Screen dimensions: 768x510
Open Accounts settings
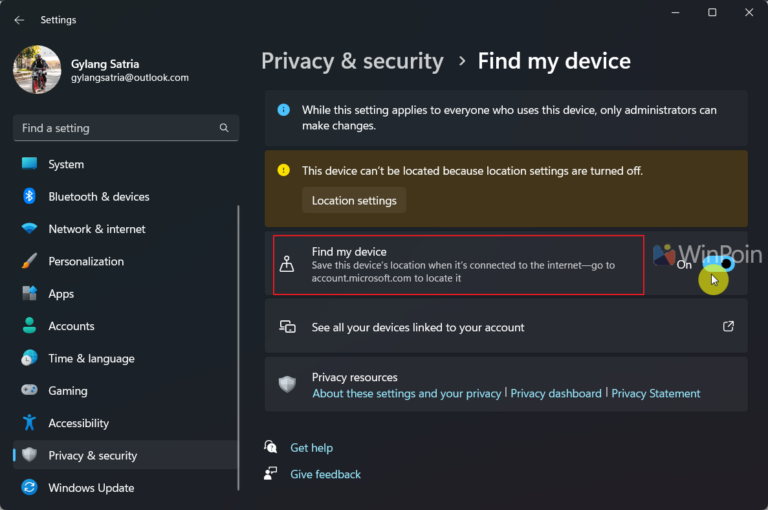pyautogui.click(x=72, y=326)
